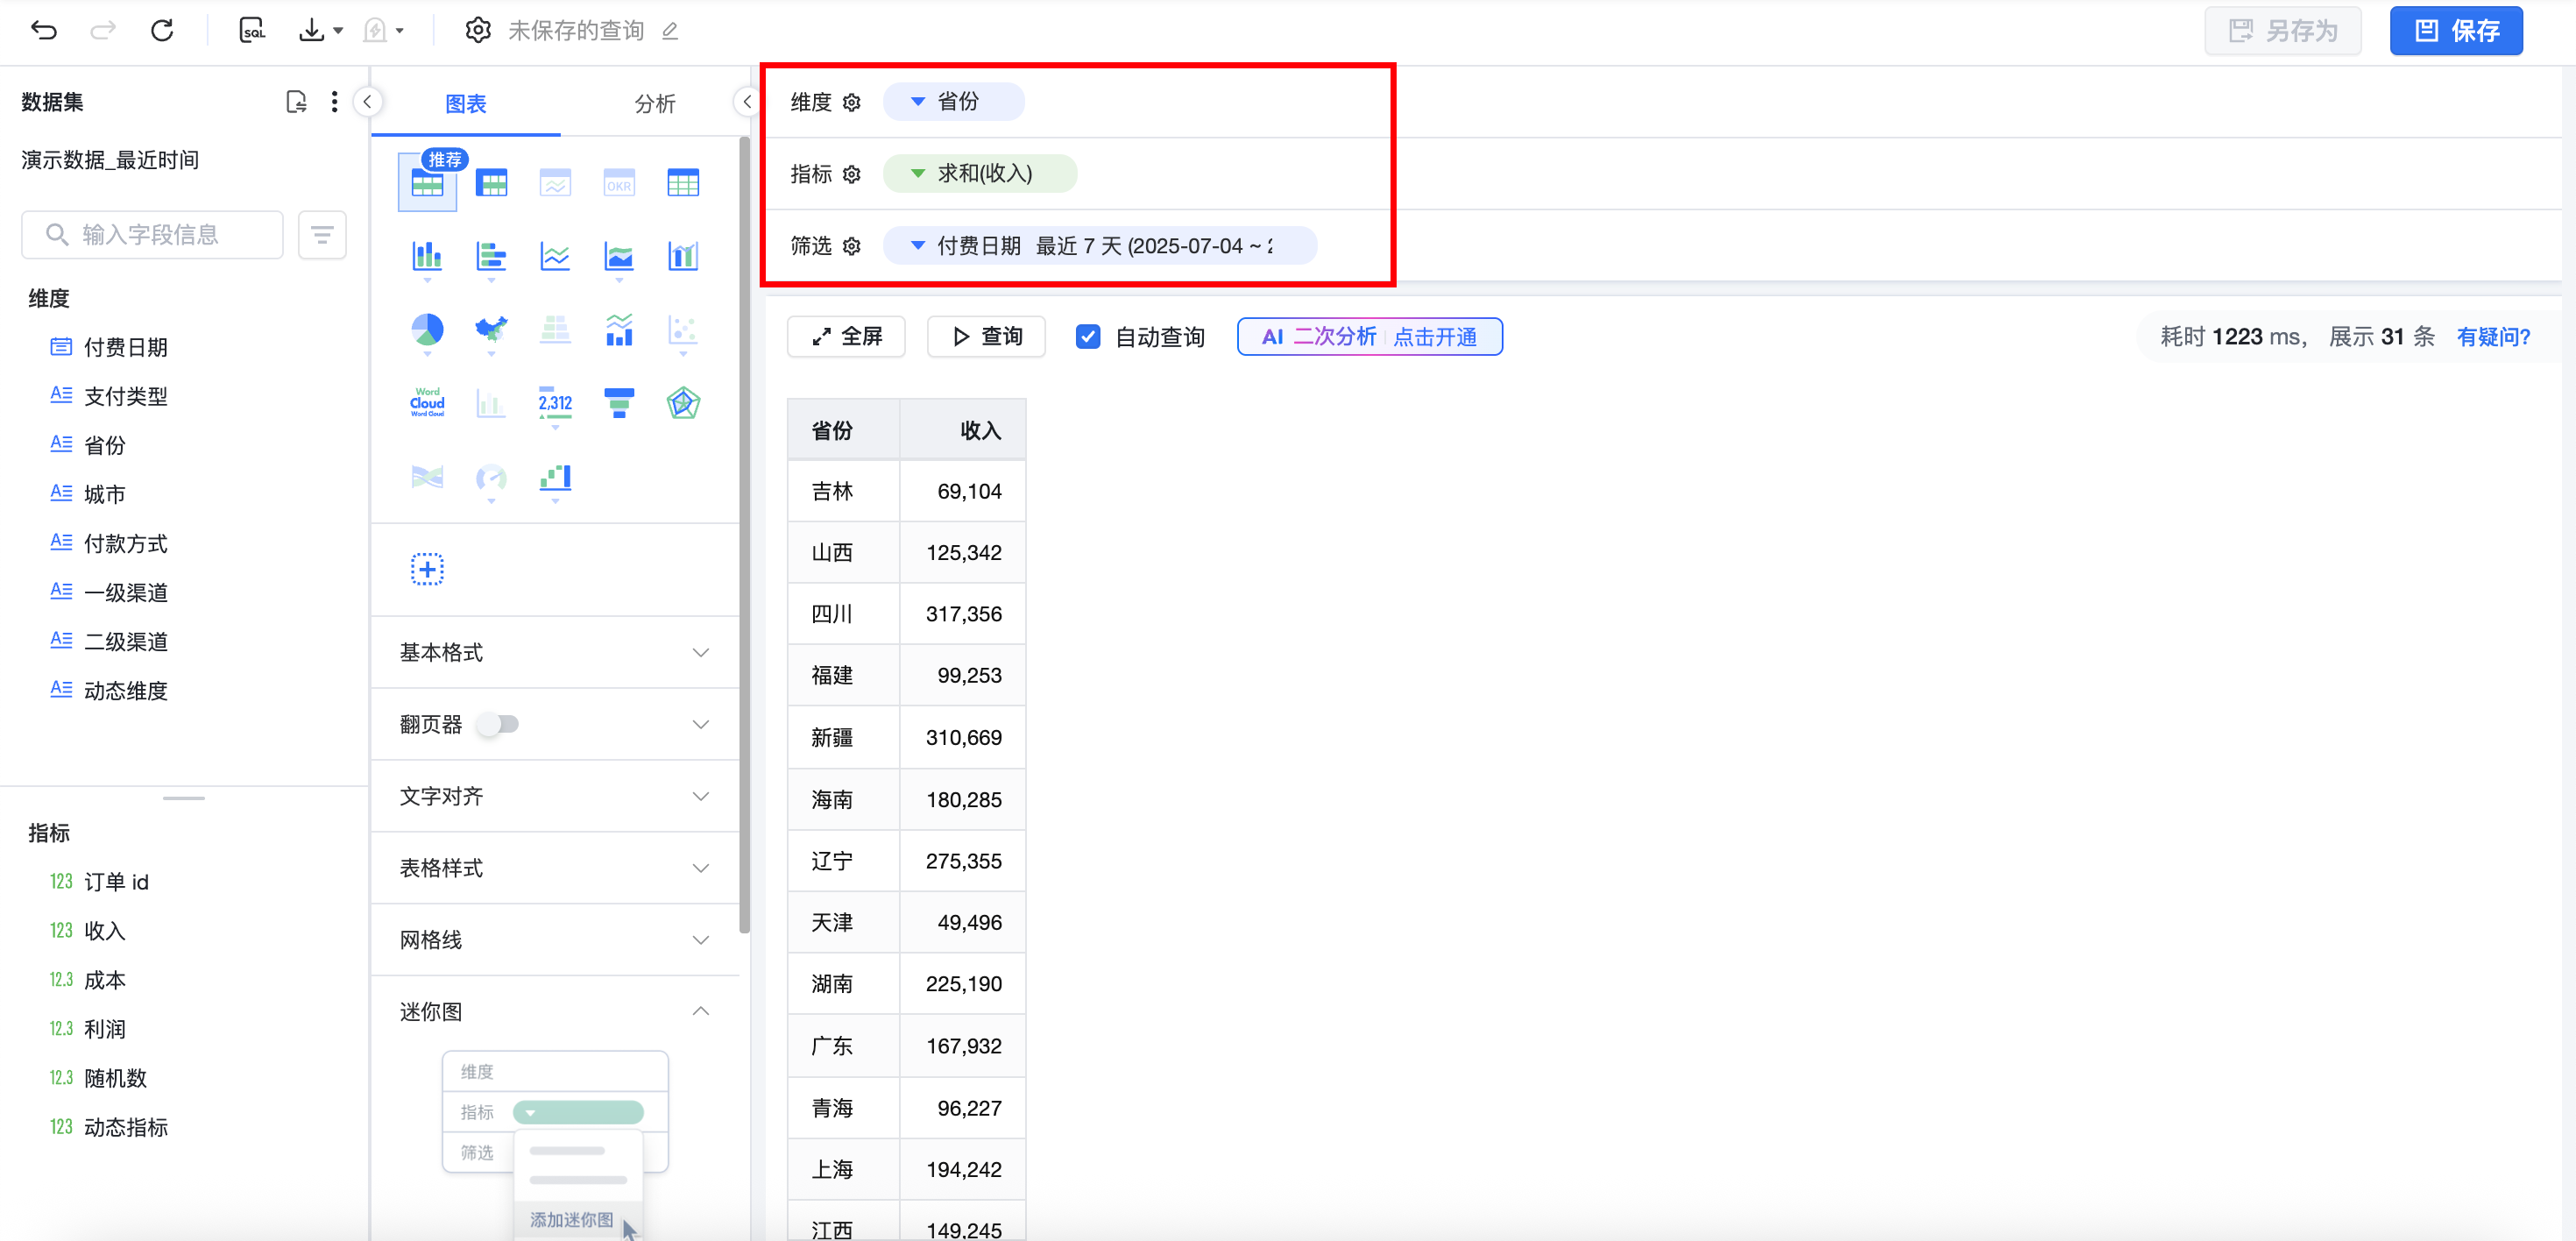Select the China map chart icon
Image resolution: width=2576 pixels, height=1241 pixels.
[491, 329]
